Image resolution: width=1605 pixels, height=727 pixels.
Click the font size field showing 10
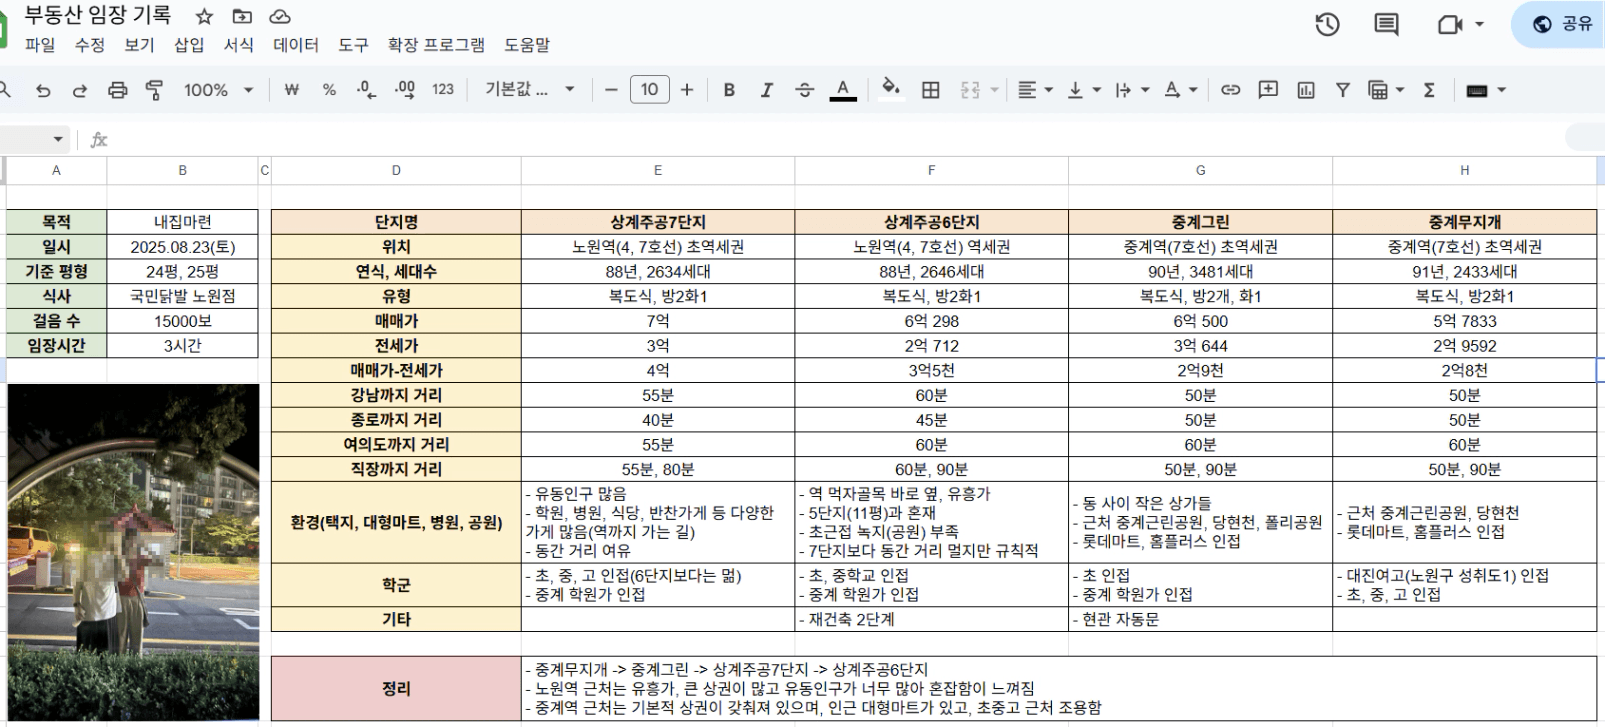(x=649, y=90)
